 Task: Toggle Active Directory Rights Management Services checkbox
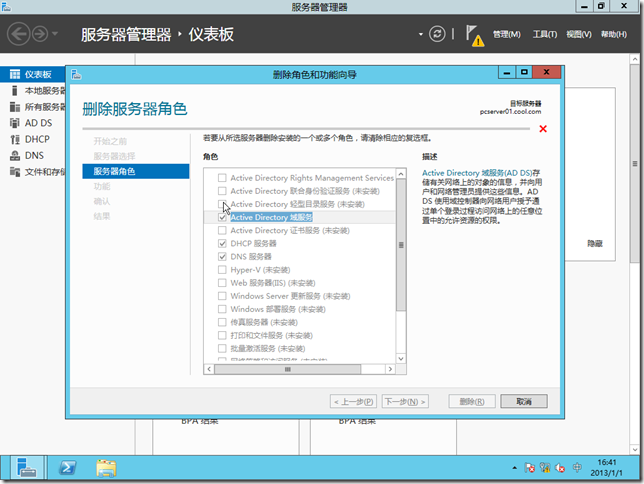(x=222, y=178)
